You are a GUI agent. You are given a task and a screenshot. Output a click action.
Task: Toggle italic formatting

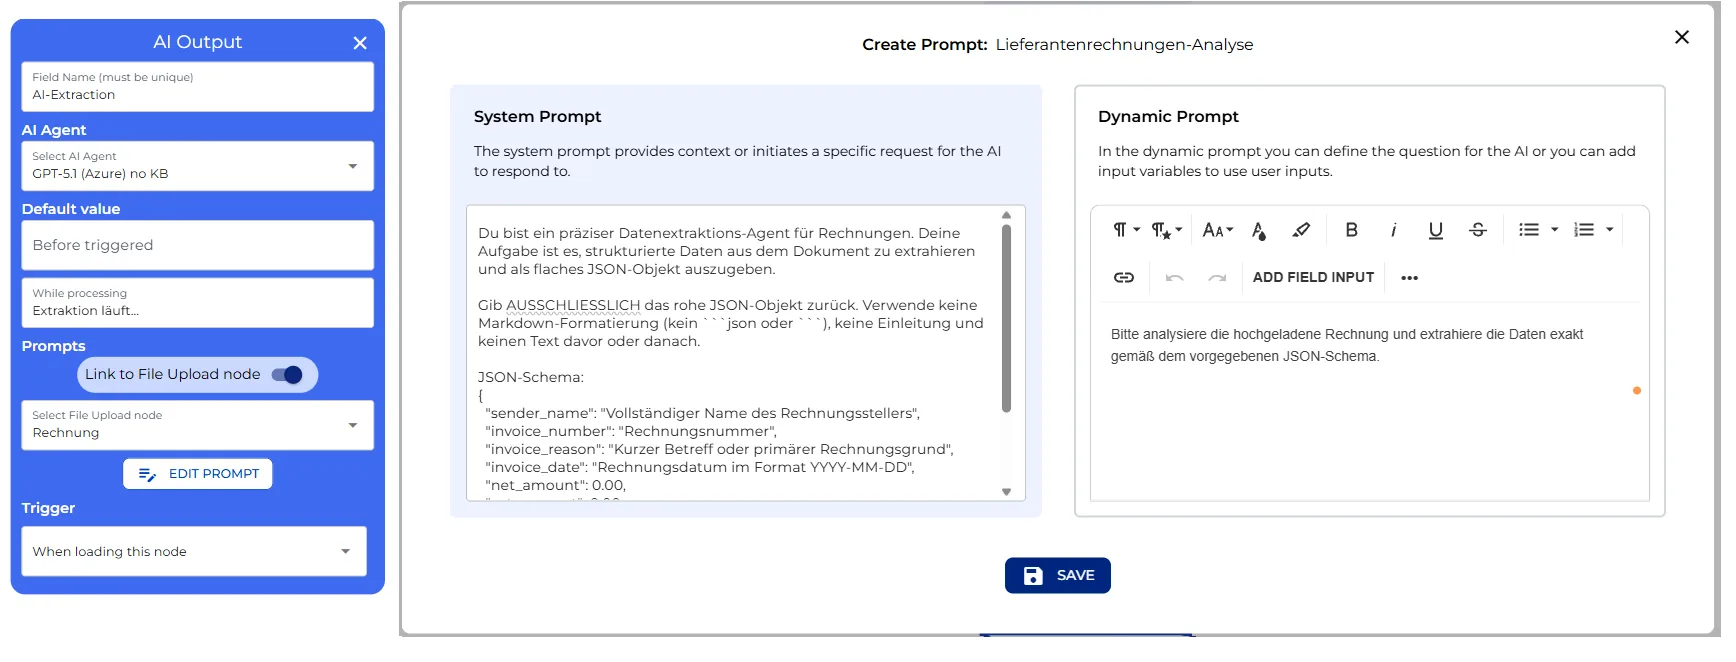pos(1393,230)
